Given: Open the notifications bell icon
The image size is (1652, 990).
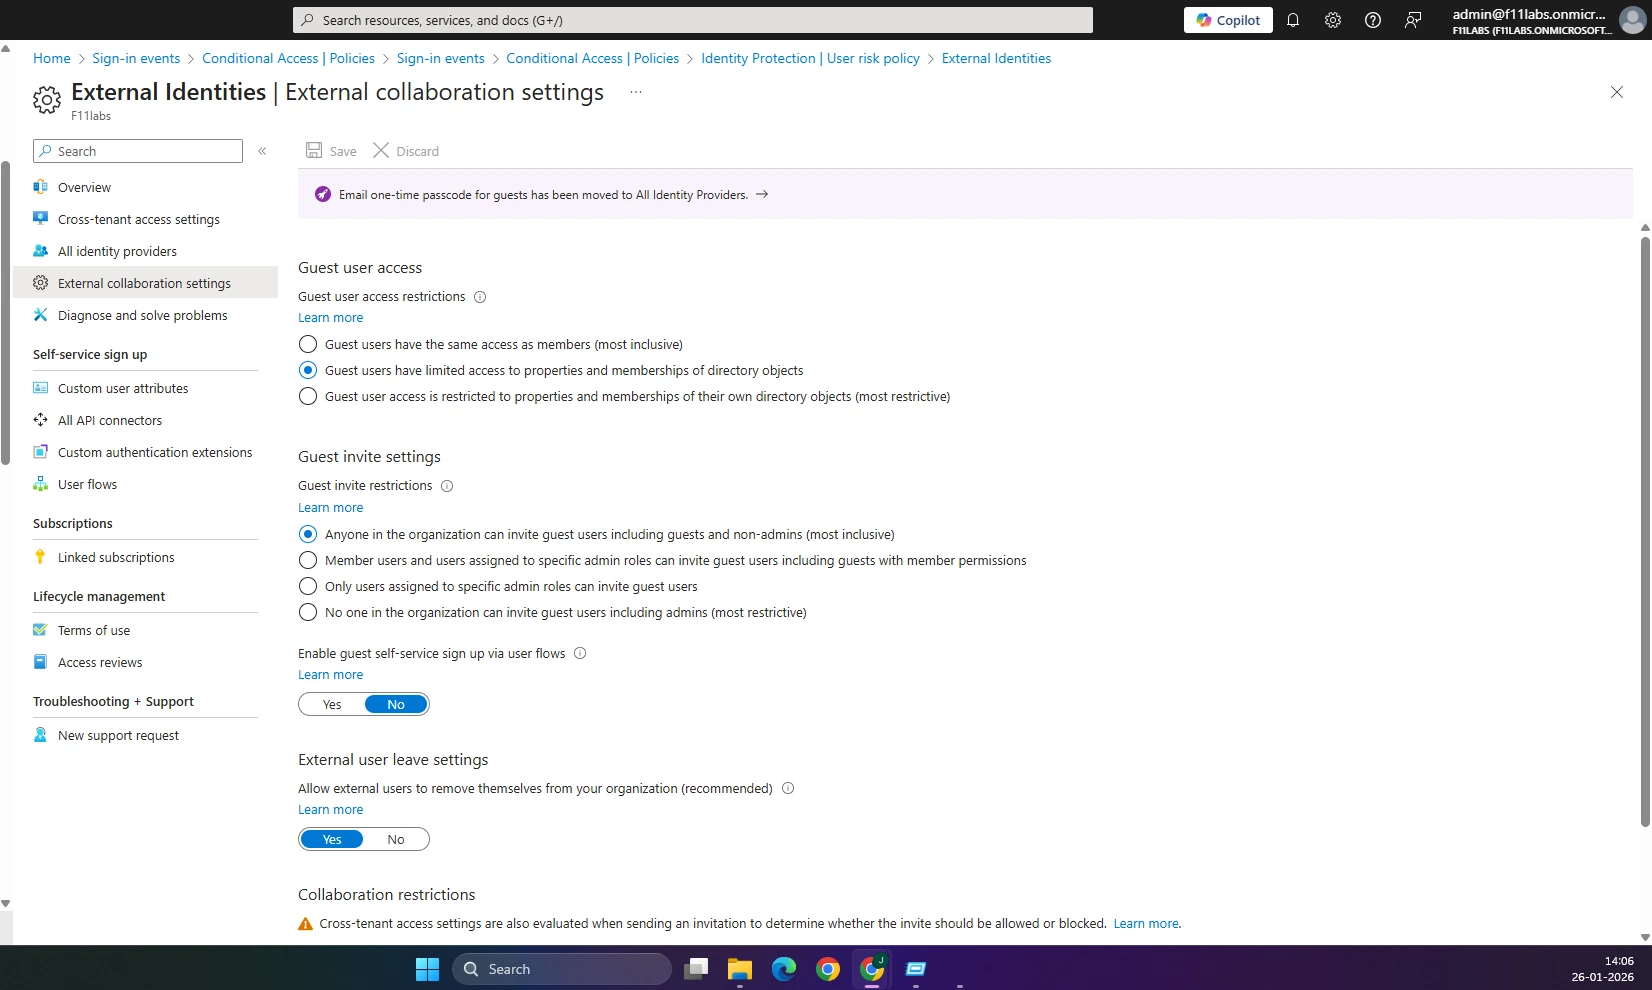Looking at the screenshot, I should click(1293, 20).
